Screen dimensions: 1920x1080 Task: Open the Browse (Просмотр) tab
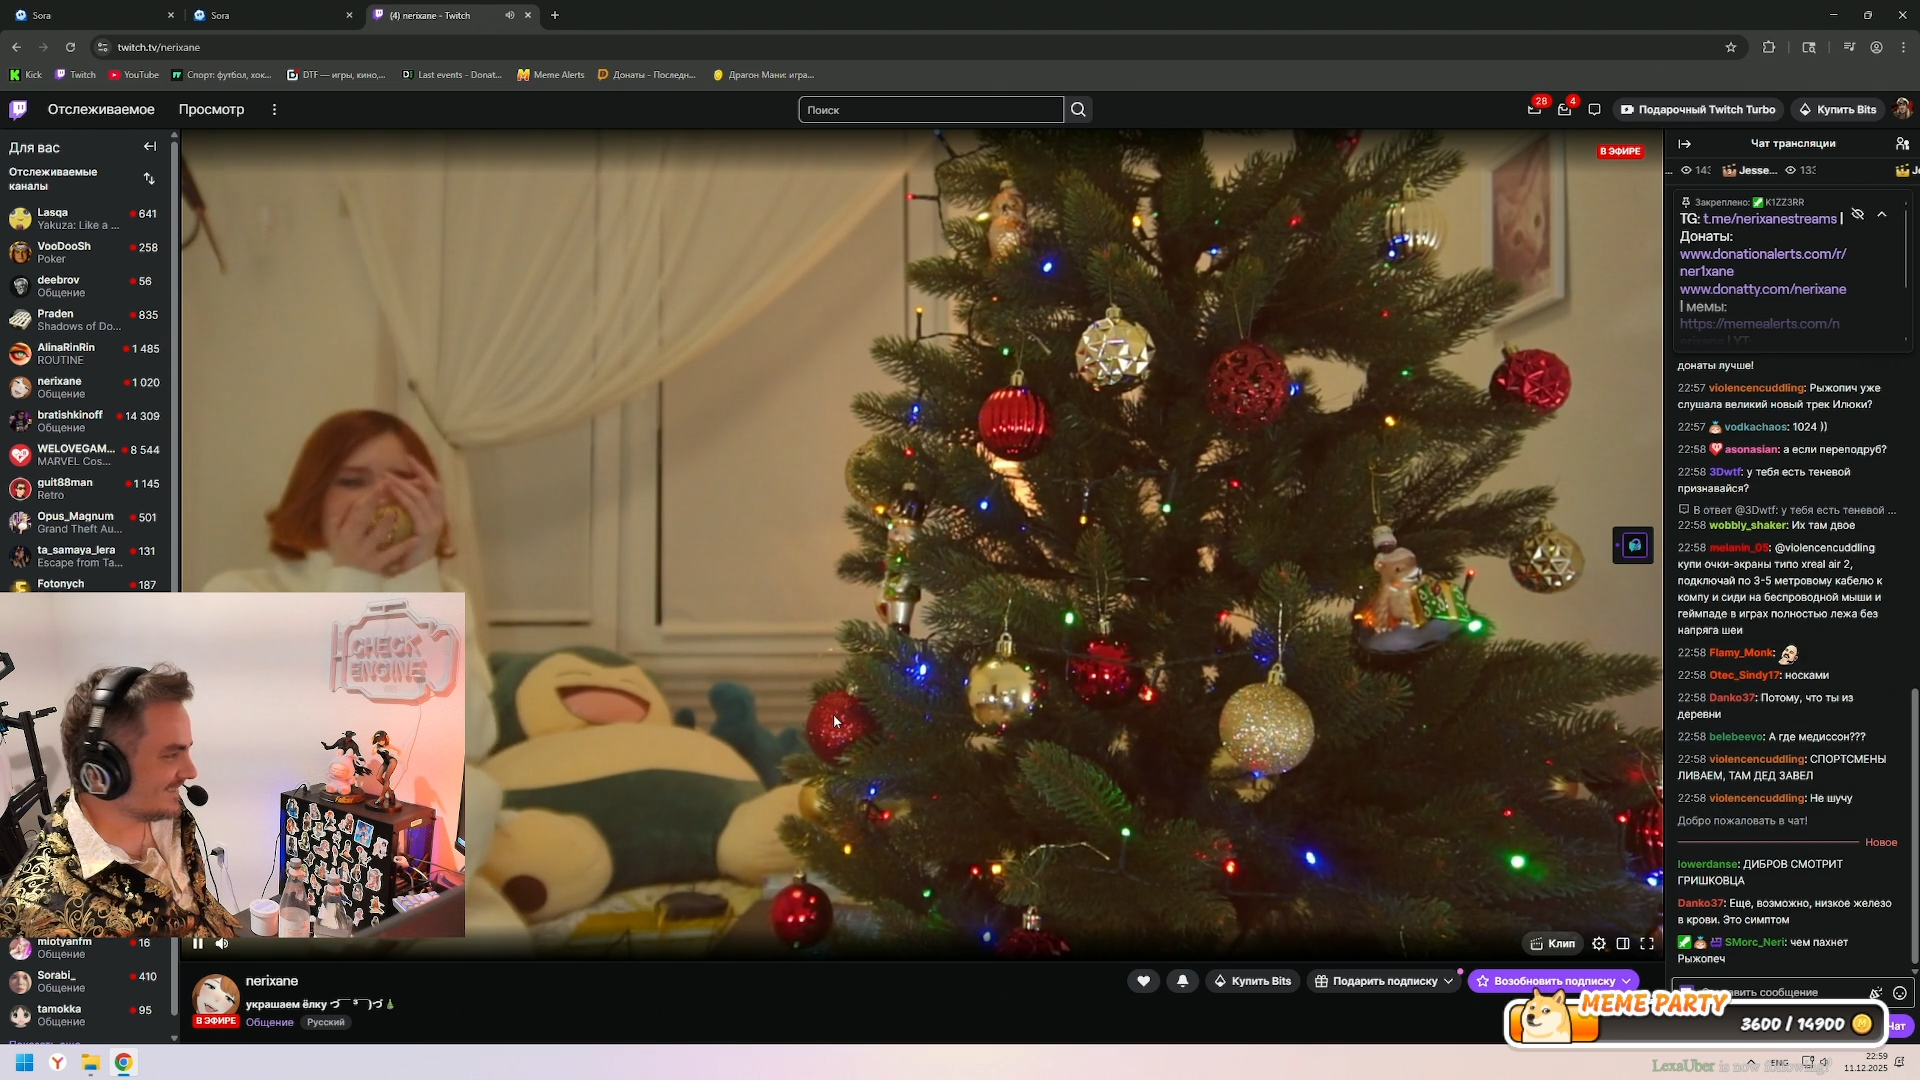(x=211, y=110)
